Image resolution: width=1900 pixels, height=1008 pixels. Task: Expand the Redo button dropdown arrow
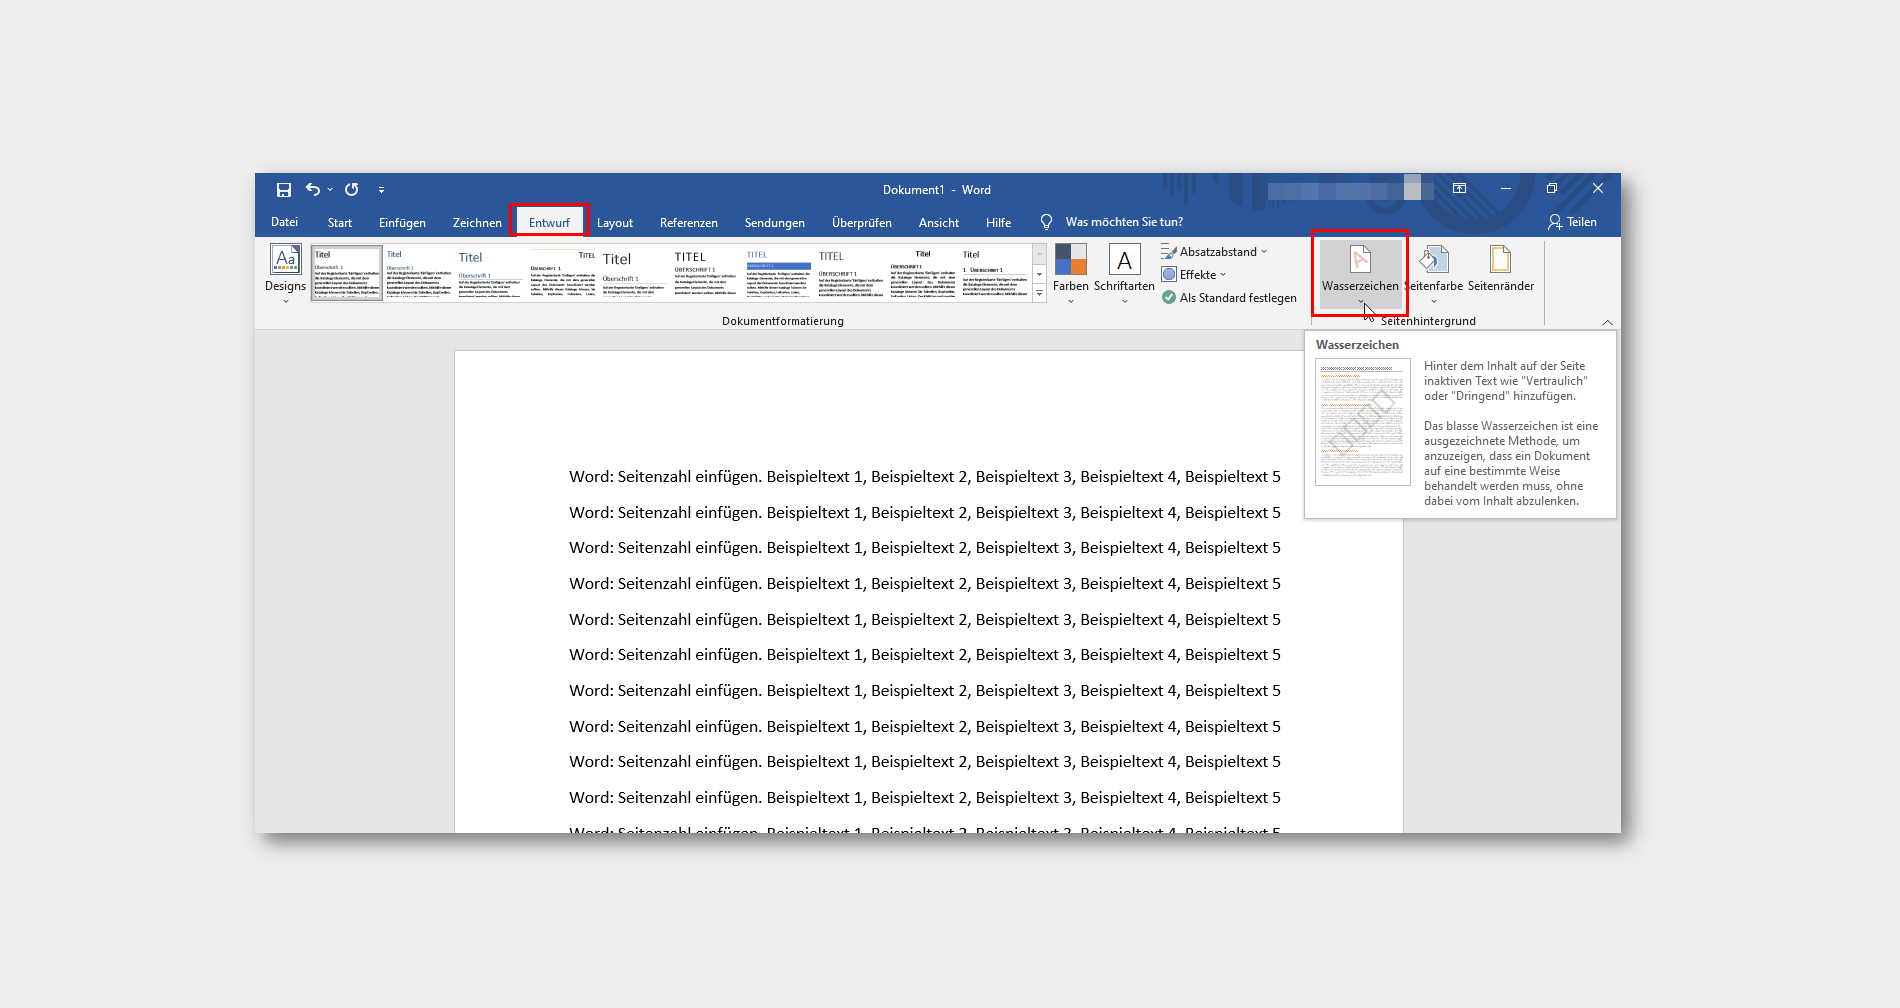coord(330,189)
